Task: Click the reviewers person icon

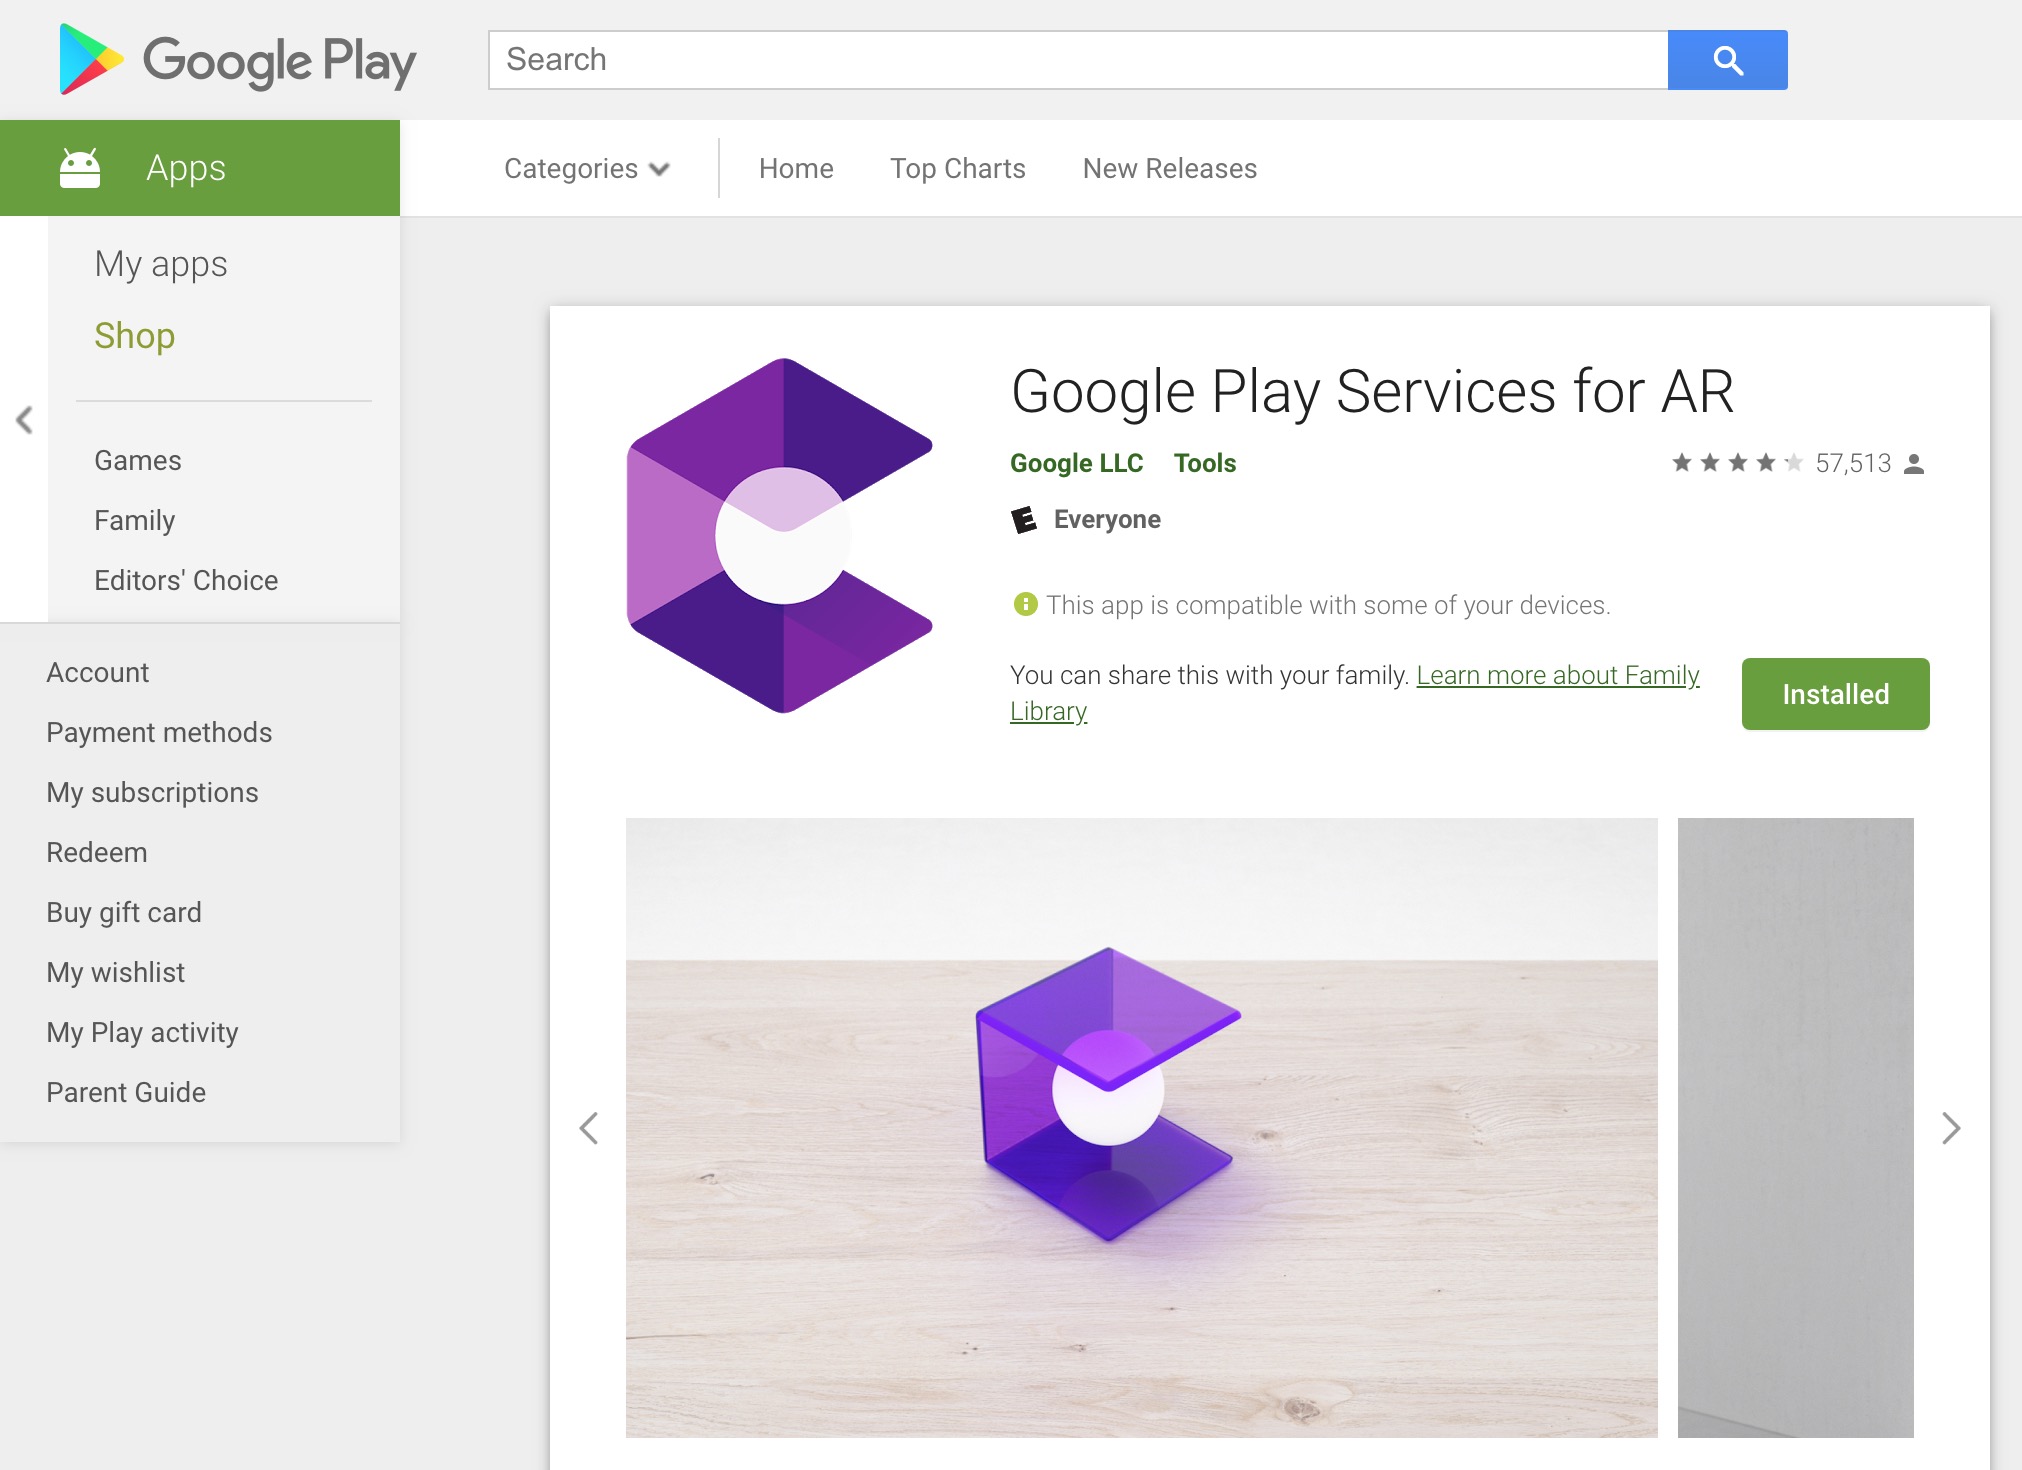Action: click(x=1914, y=464)
